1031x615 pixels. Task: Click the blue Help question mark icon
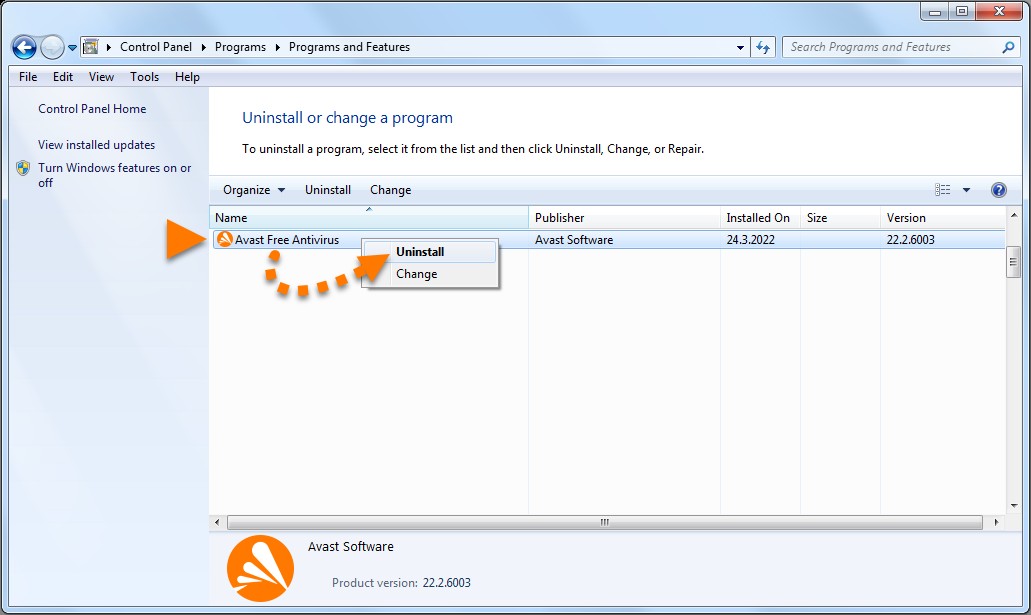pyautogui.click(x=998, y=189)
